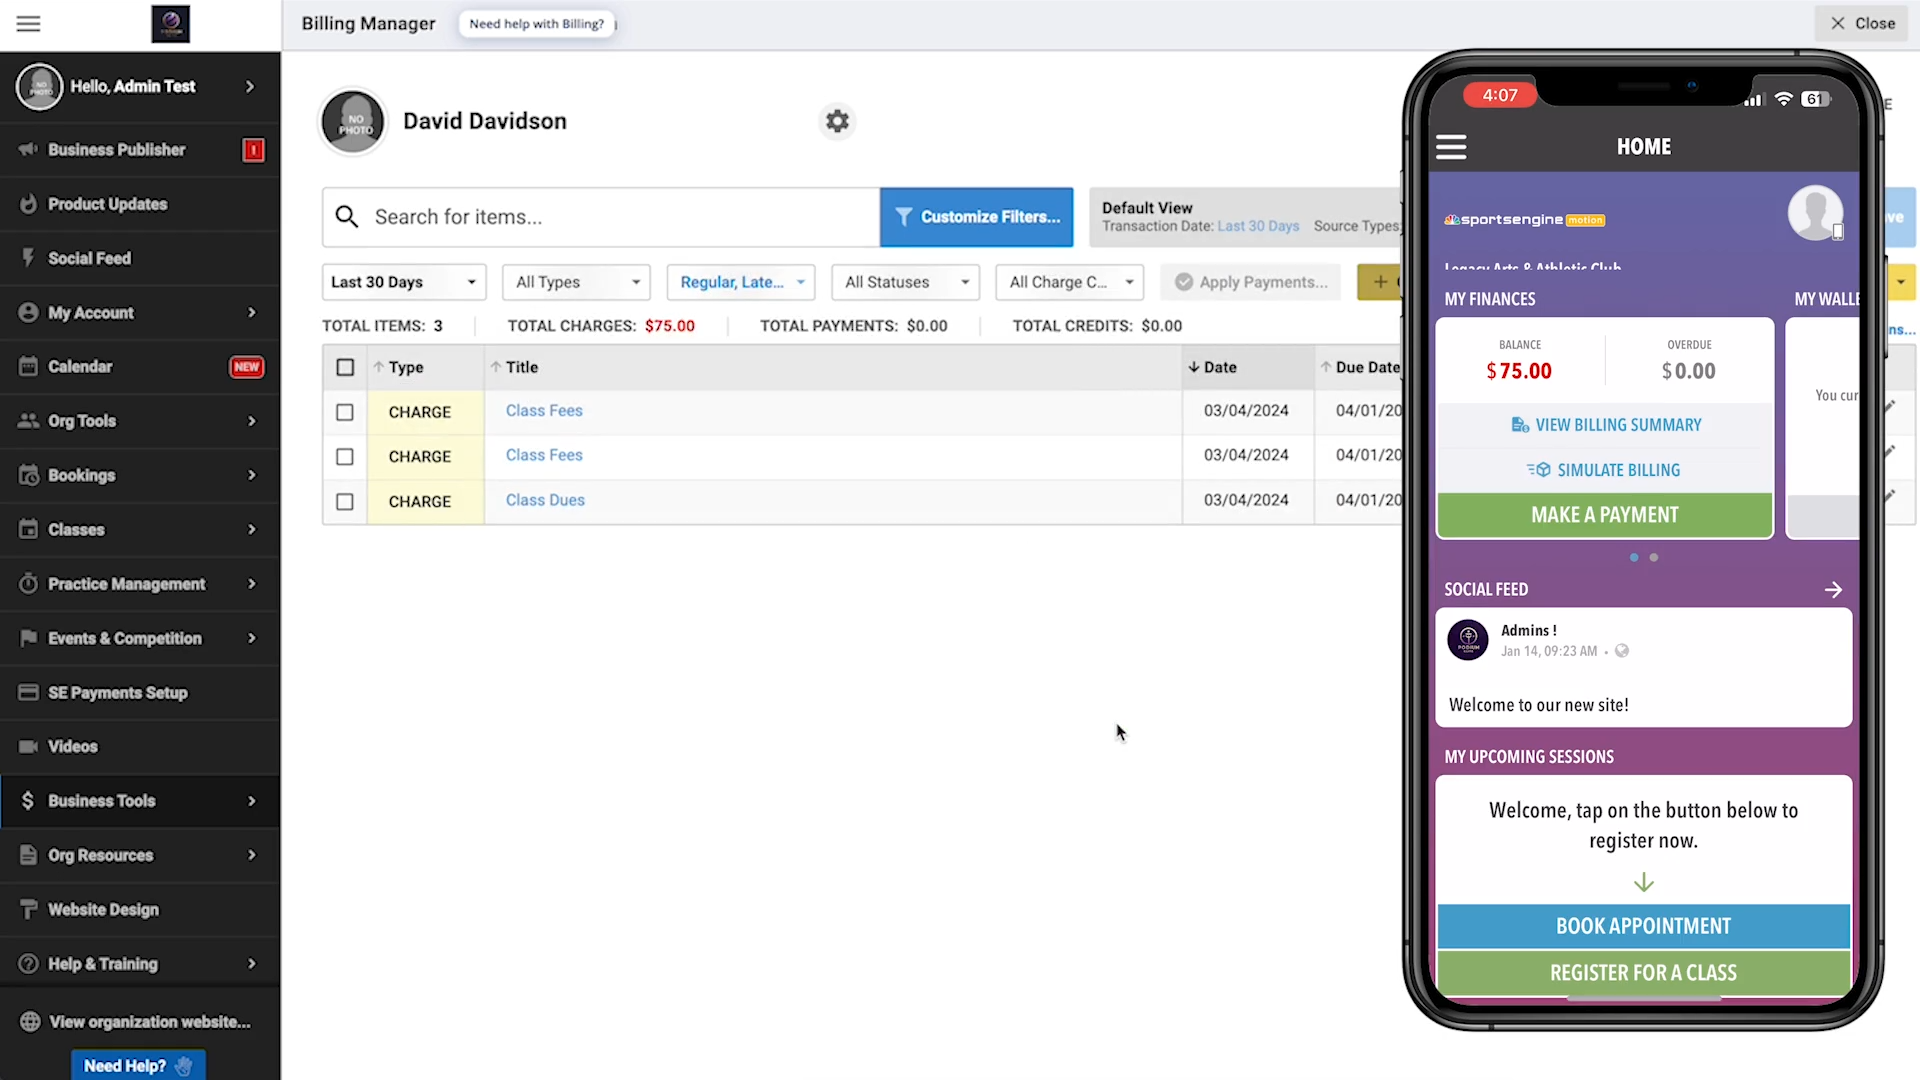Click Customize Filters button
The height and width of the screenshot is (1080, 1920).
click(977, 217)
